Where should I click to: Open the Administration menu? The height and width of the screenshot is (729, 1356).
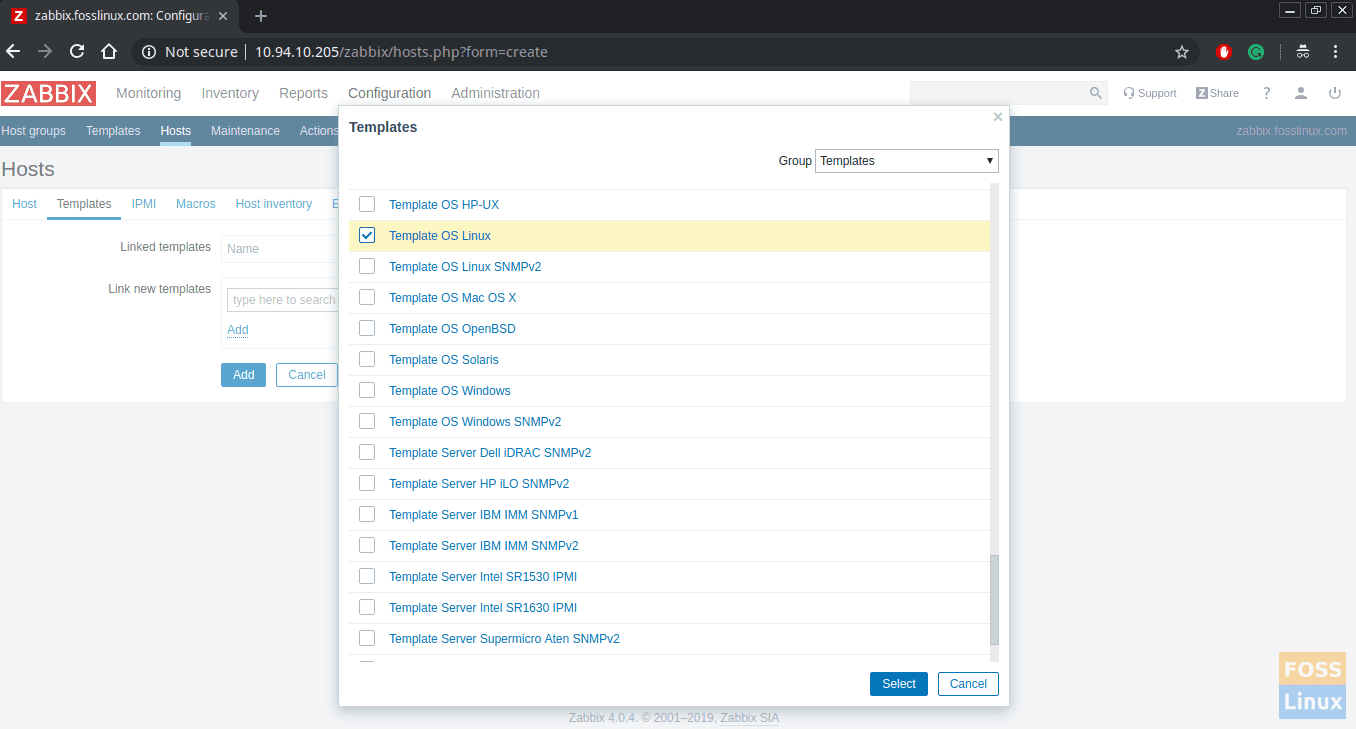click(x=495, y=93)
